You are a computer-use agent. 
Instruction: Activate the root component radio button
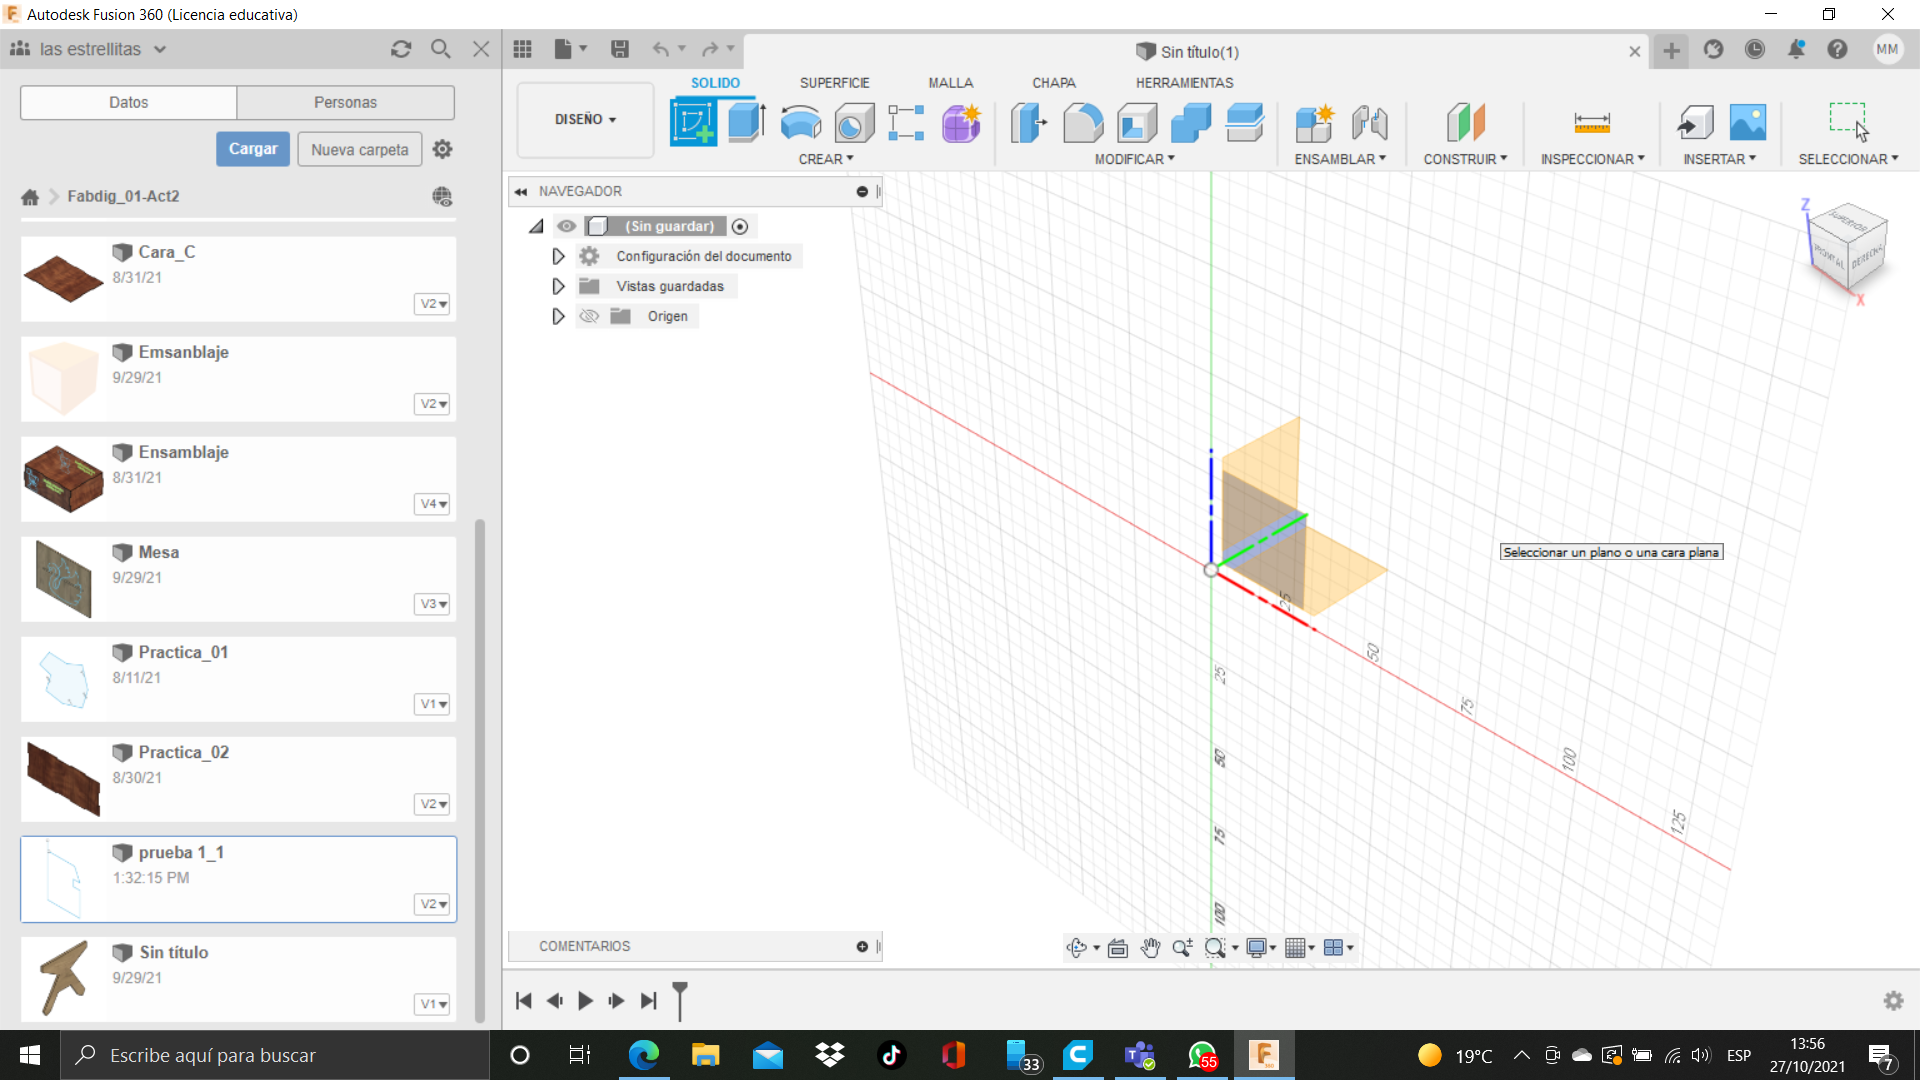pos(740,226)
